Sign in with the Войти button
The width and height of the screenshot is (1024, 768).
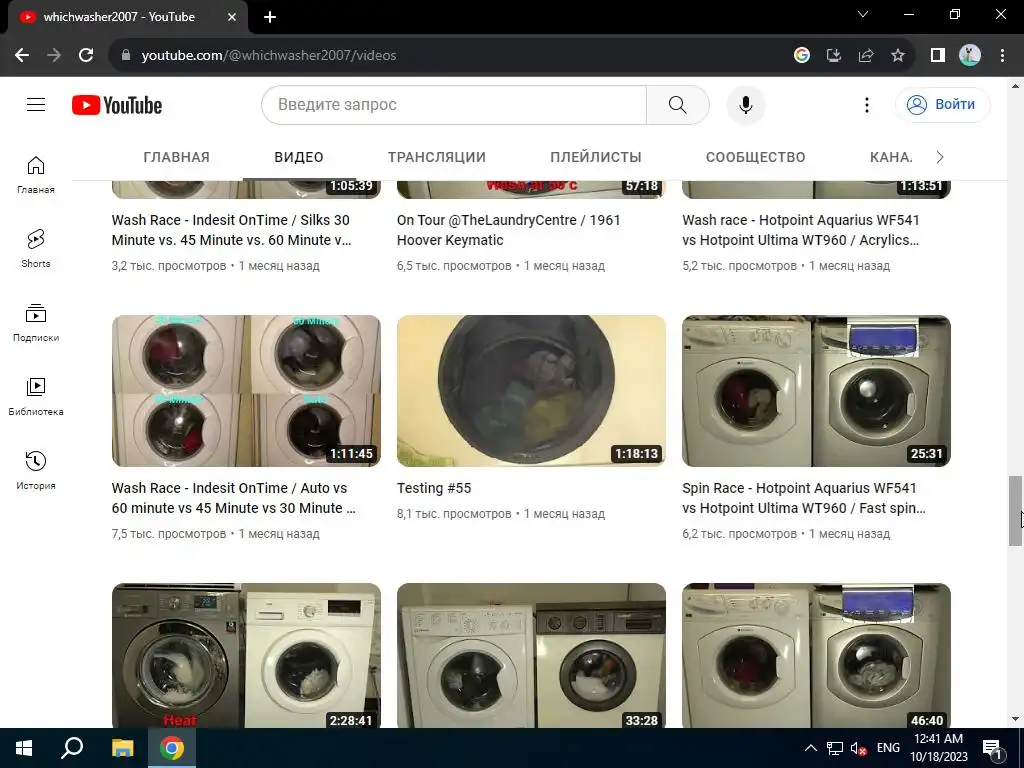(x=942, y=104)
